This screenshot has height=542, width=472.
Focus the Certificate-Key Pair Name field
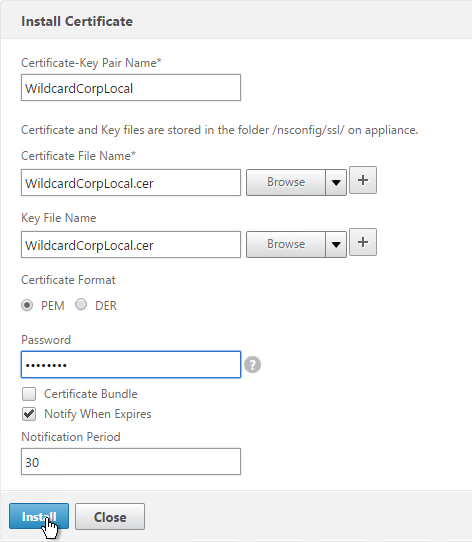(131, 88)
